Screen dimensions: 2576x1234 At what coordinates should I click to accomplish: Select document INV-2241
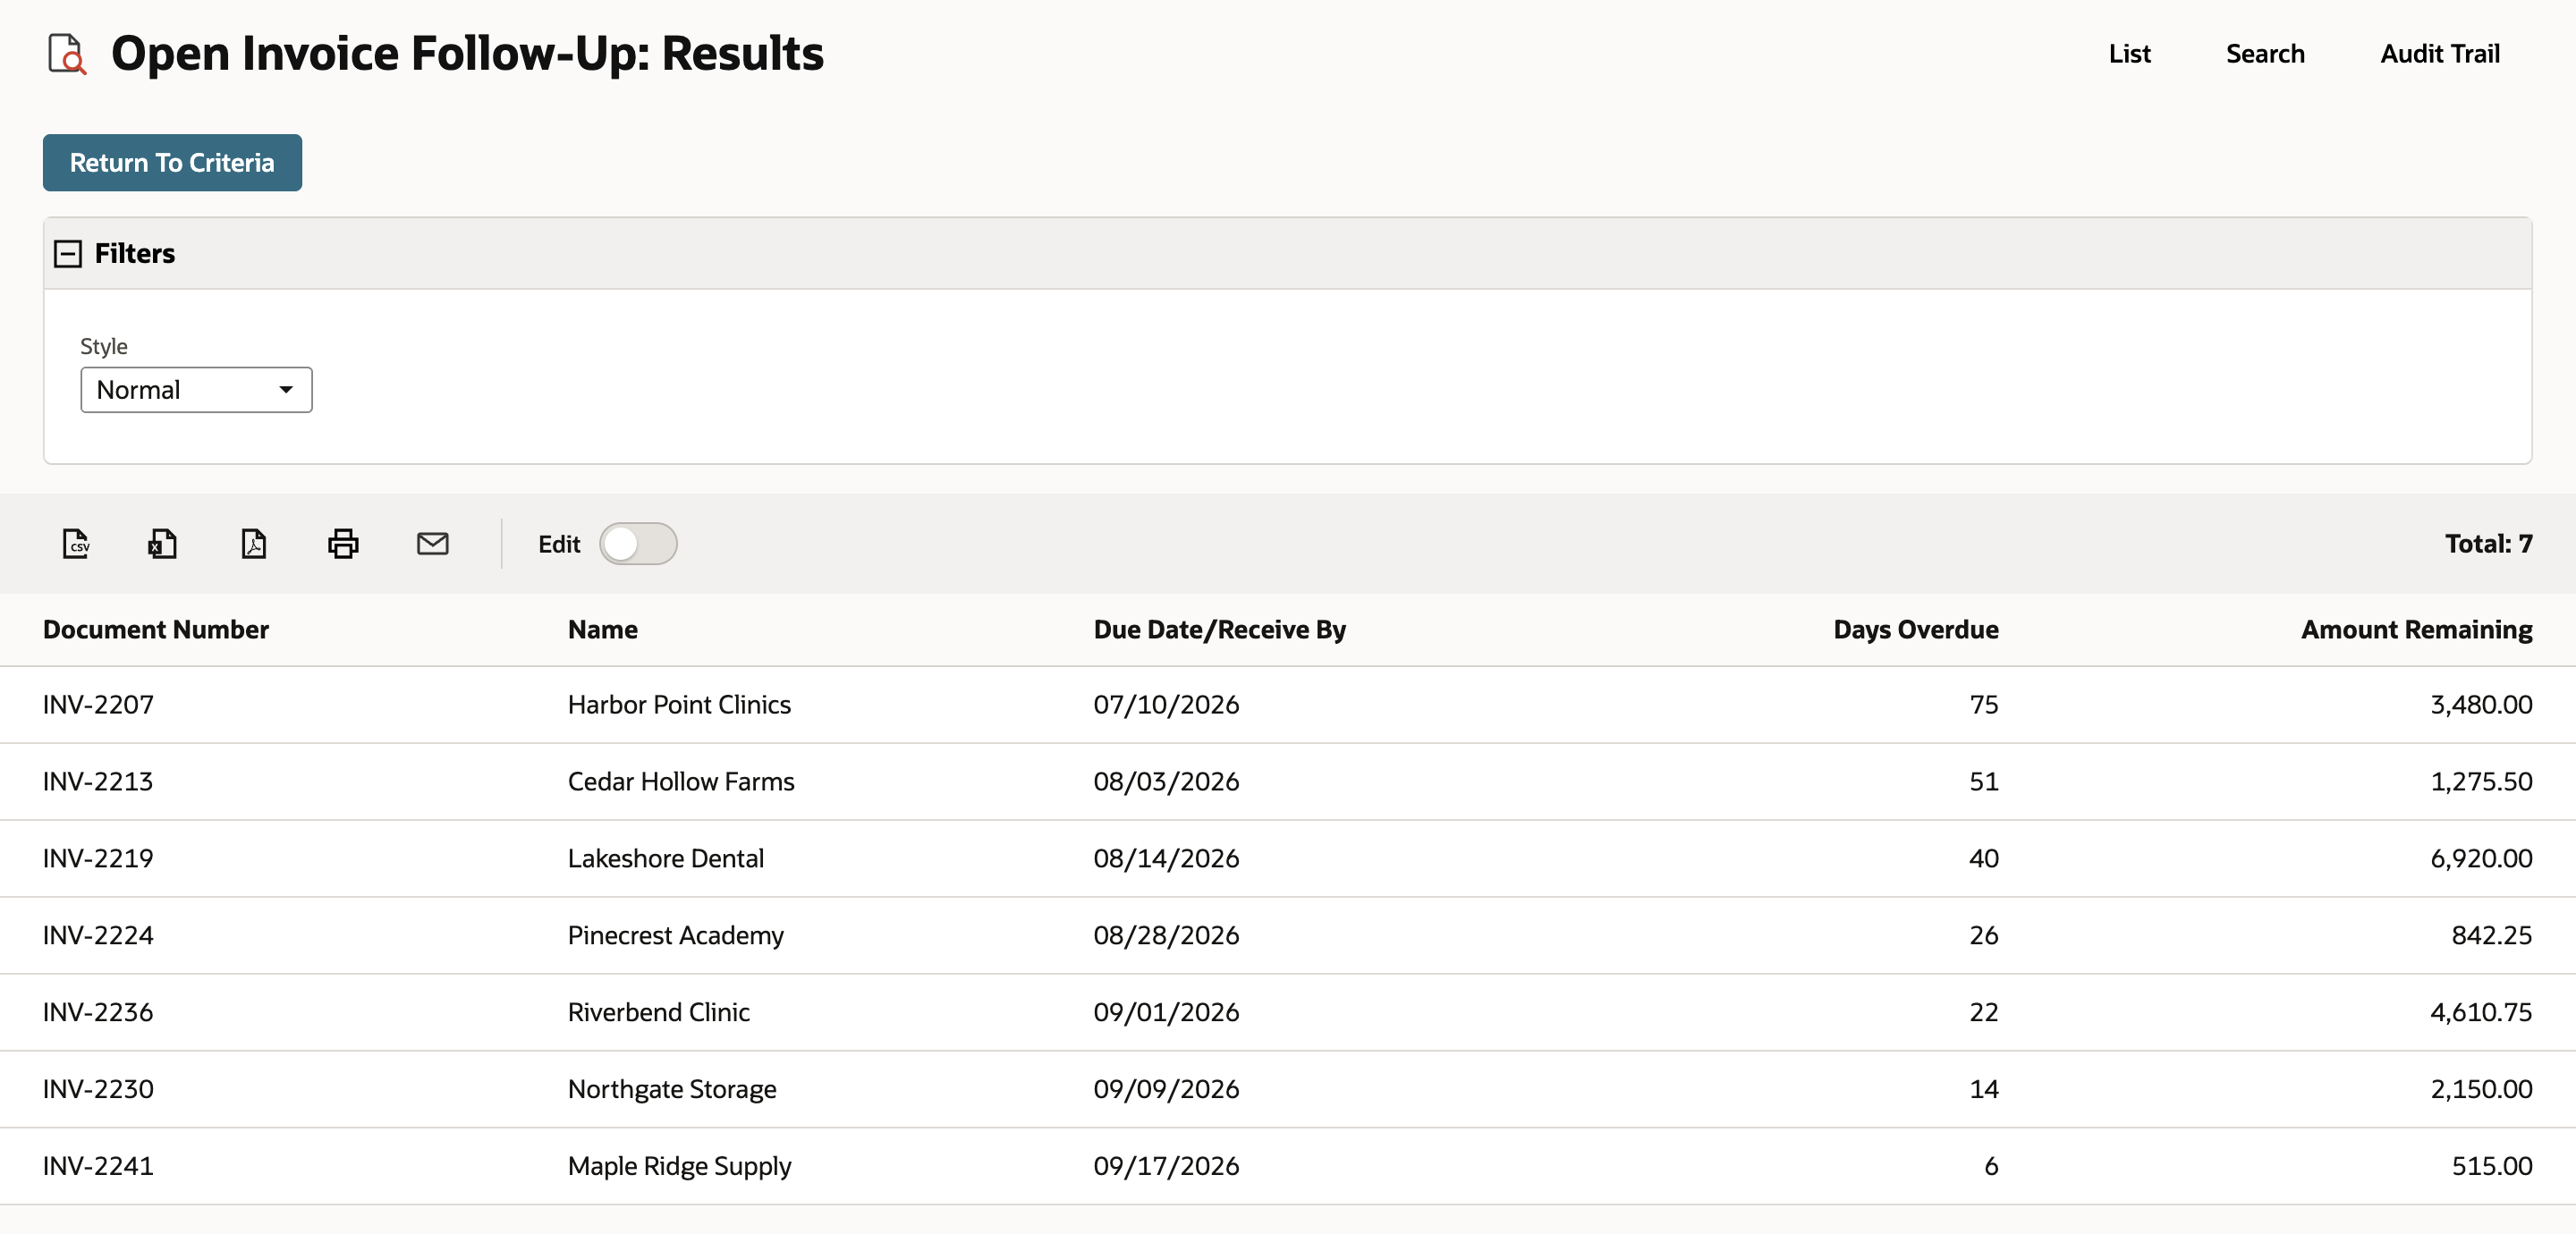click(x=98, y=1165)
